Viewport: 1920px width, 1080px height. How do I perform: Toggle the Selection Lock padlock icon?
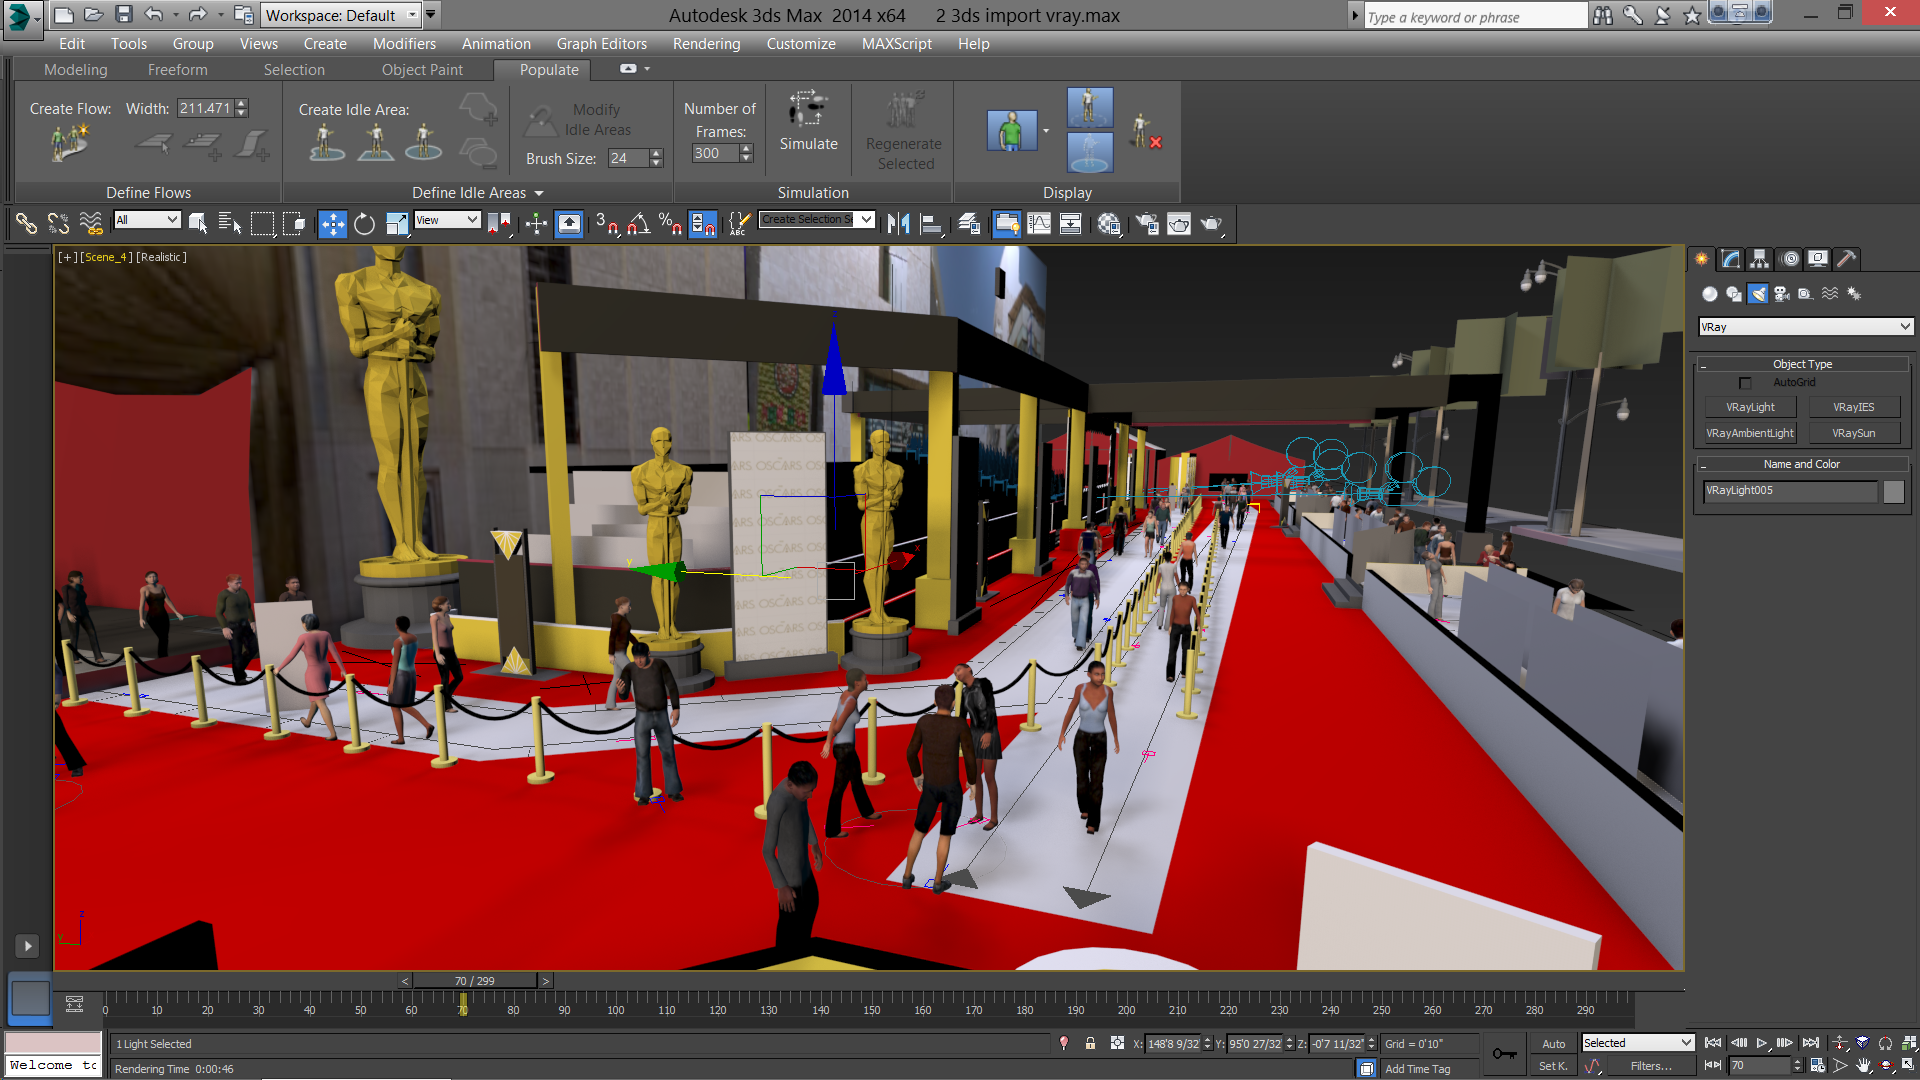(1090, 1043)
